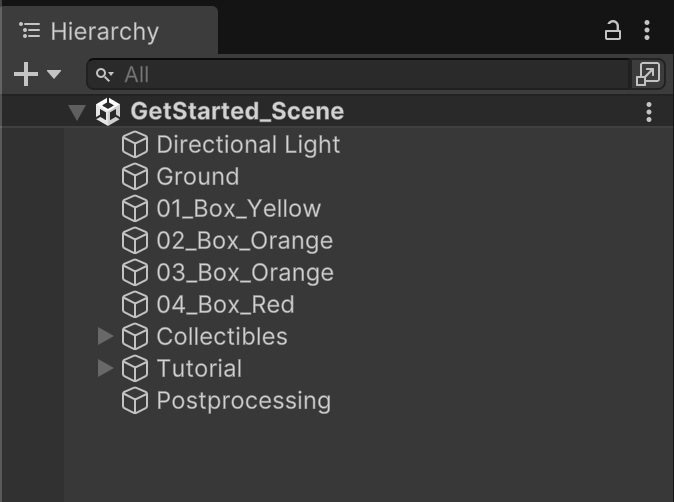
Task: Toggle the Hierarchy panel lock icon
Action: tap(613, 31)
